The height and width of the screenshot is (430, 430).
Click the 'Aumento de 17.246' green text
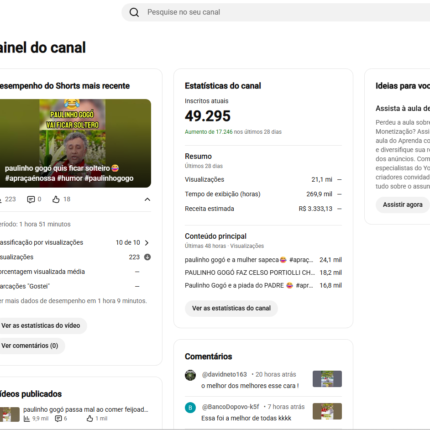coord(209,132)
